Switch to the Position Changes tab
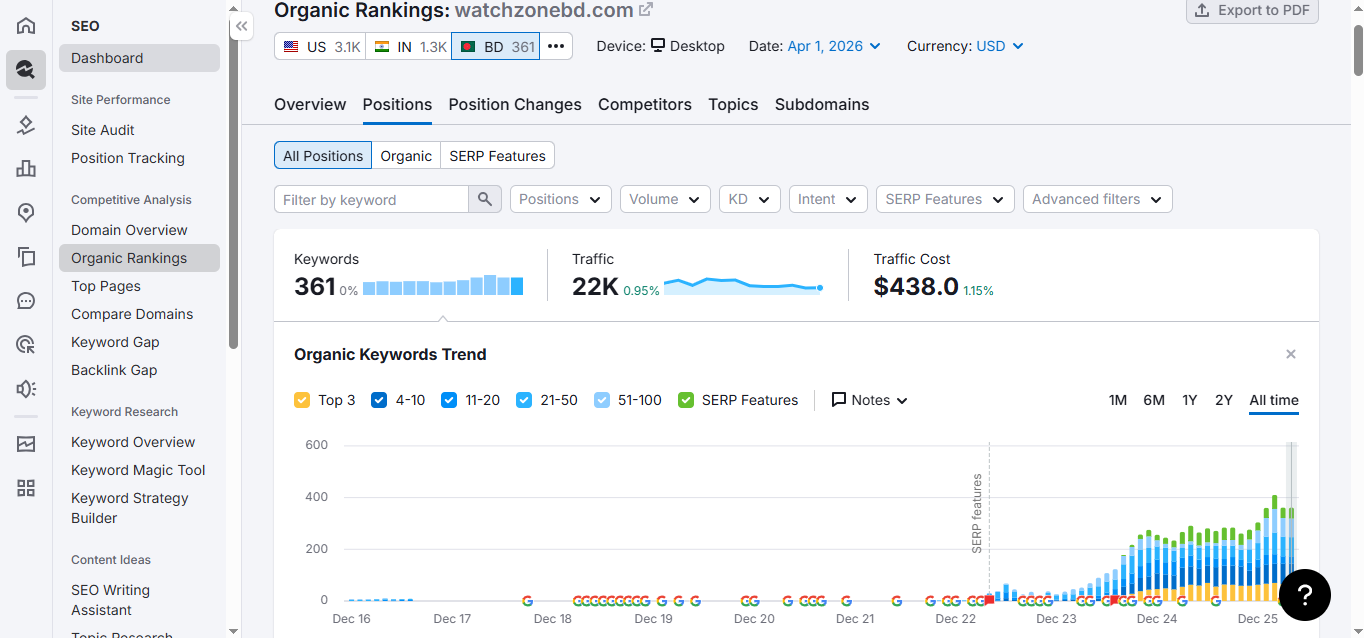 (x=515, y=104)
